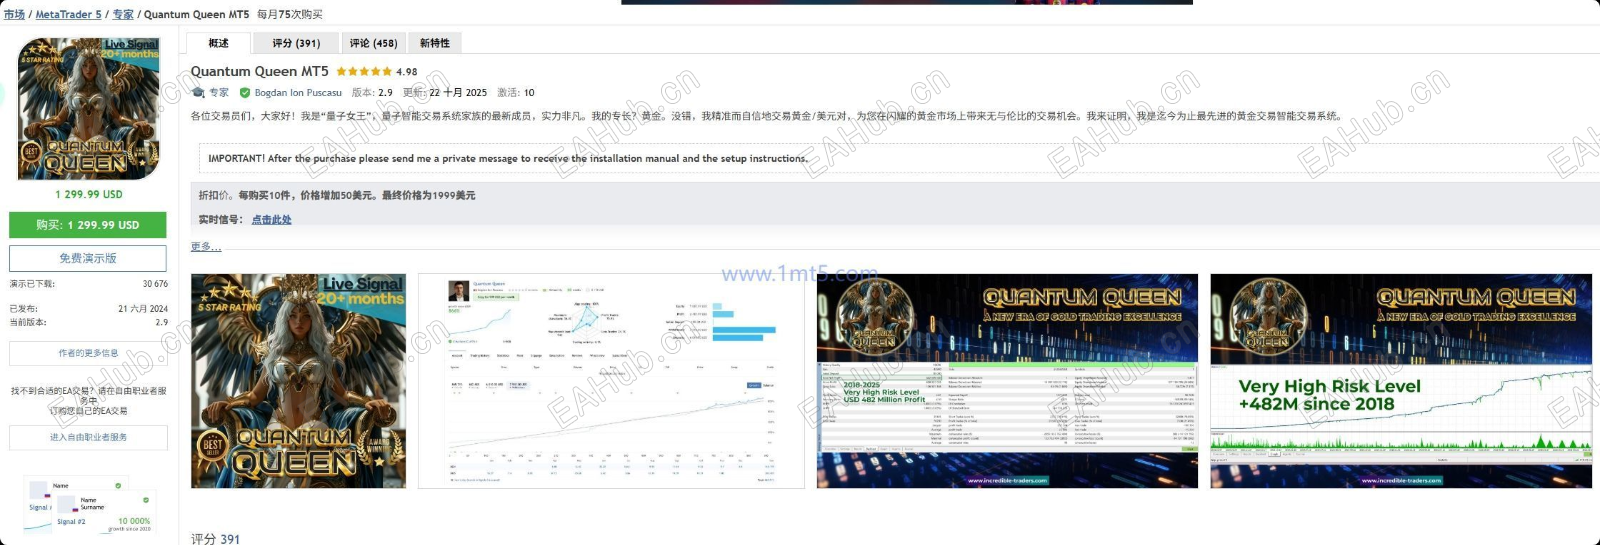The width and height of the screenshot is (1600, 545).
Task: Click the 22 十月 2025 update date
Action: click(x=458, y=92)
